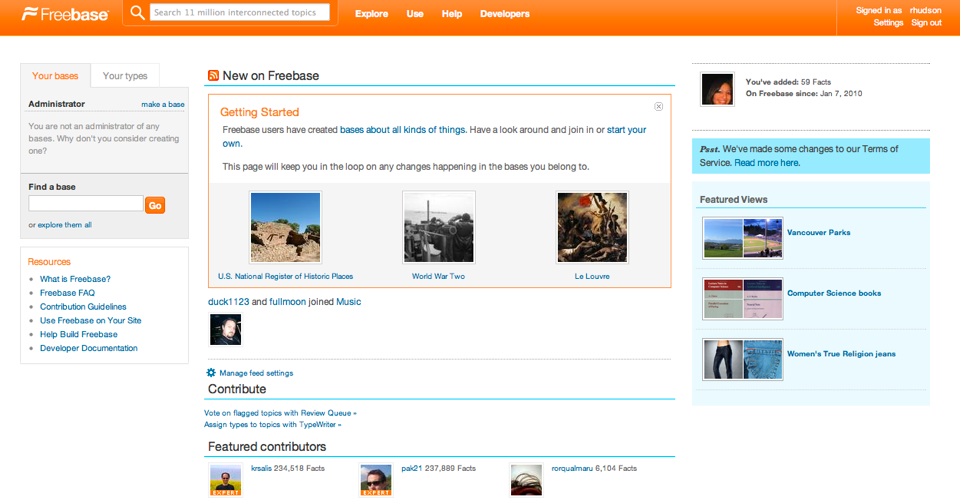Open the Vancouver Parks view link
The width and height of the screenshot is (962, 504).
818,232
